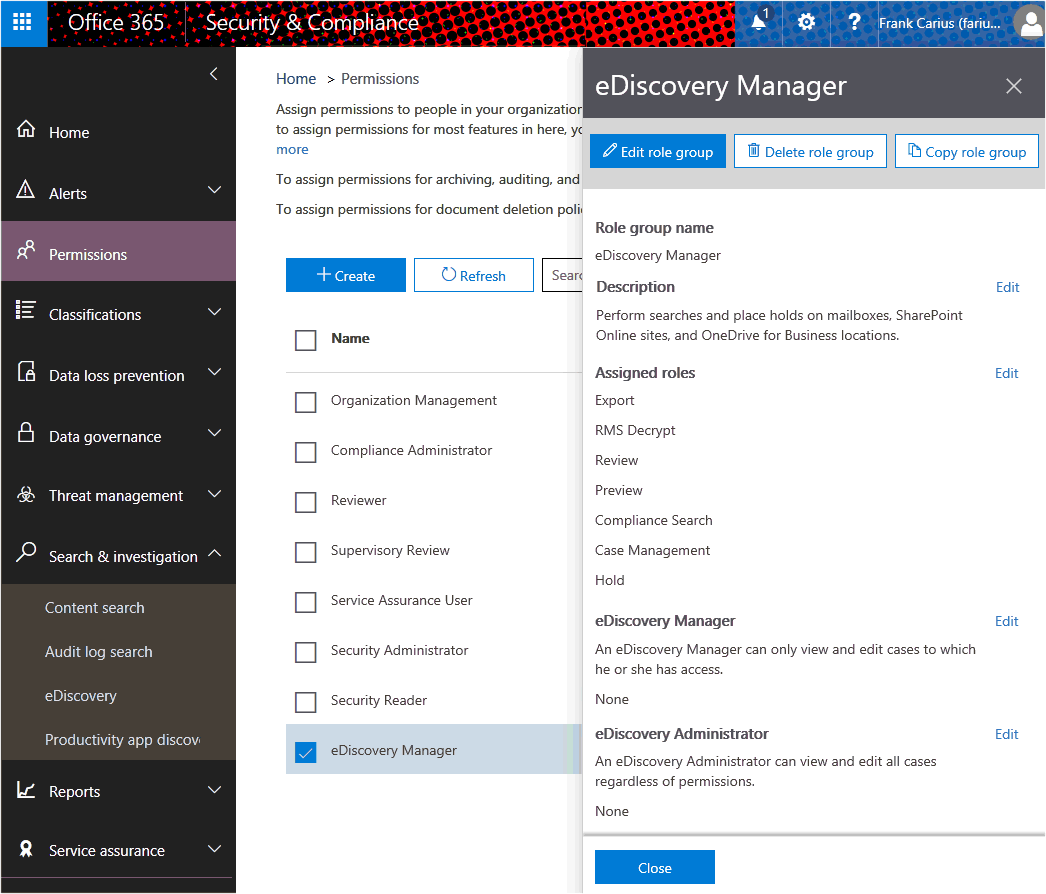Edit the Assigned roles section

[x=1007, y=373]
